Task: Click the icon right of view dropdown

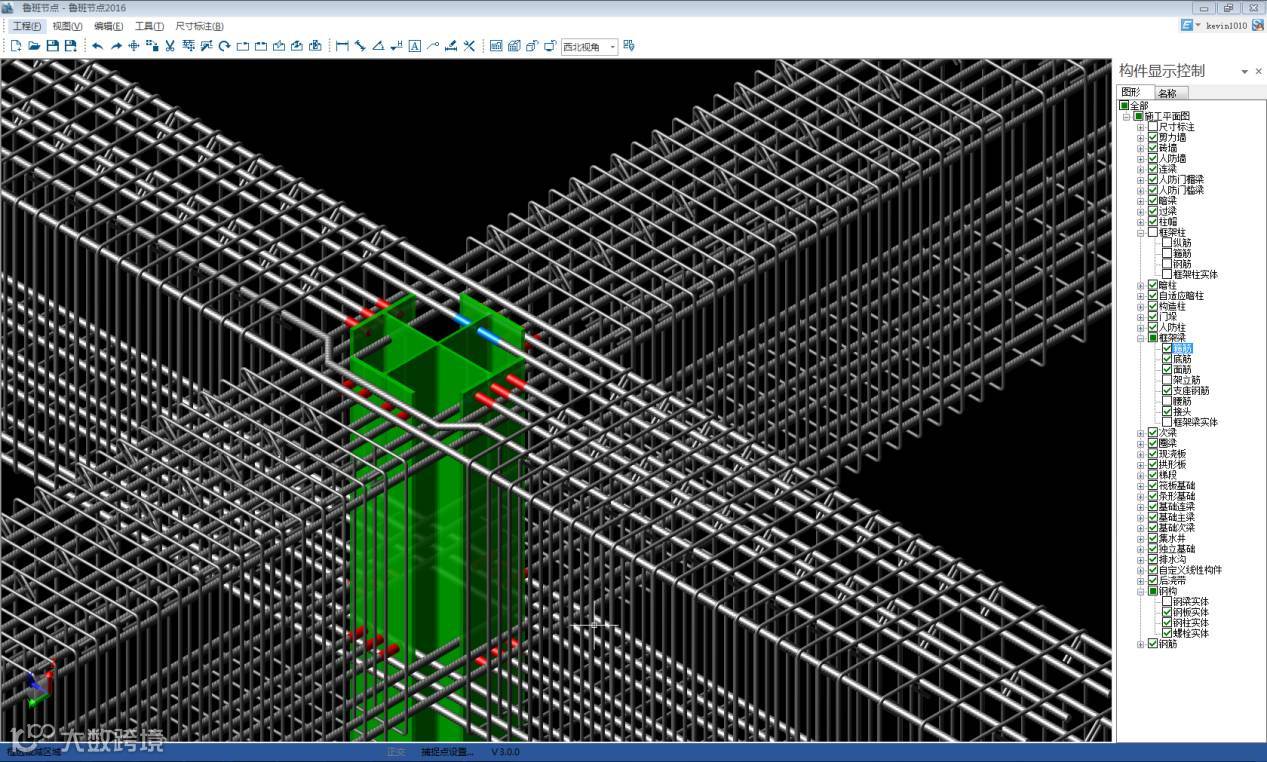Action: [629, 46]
